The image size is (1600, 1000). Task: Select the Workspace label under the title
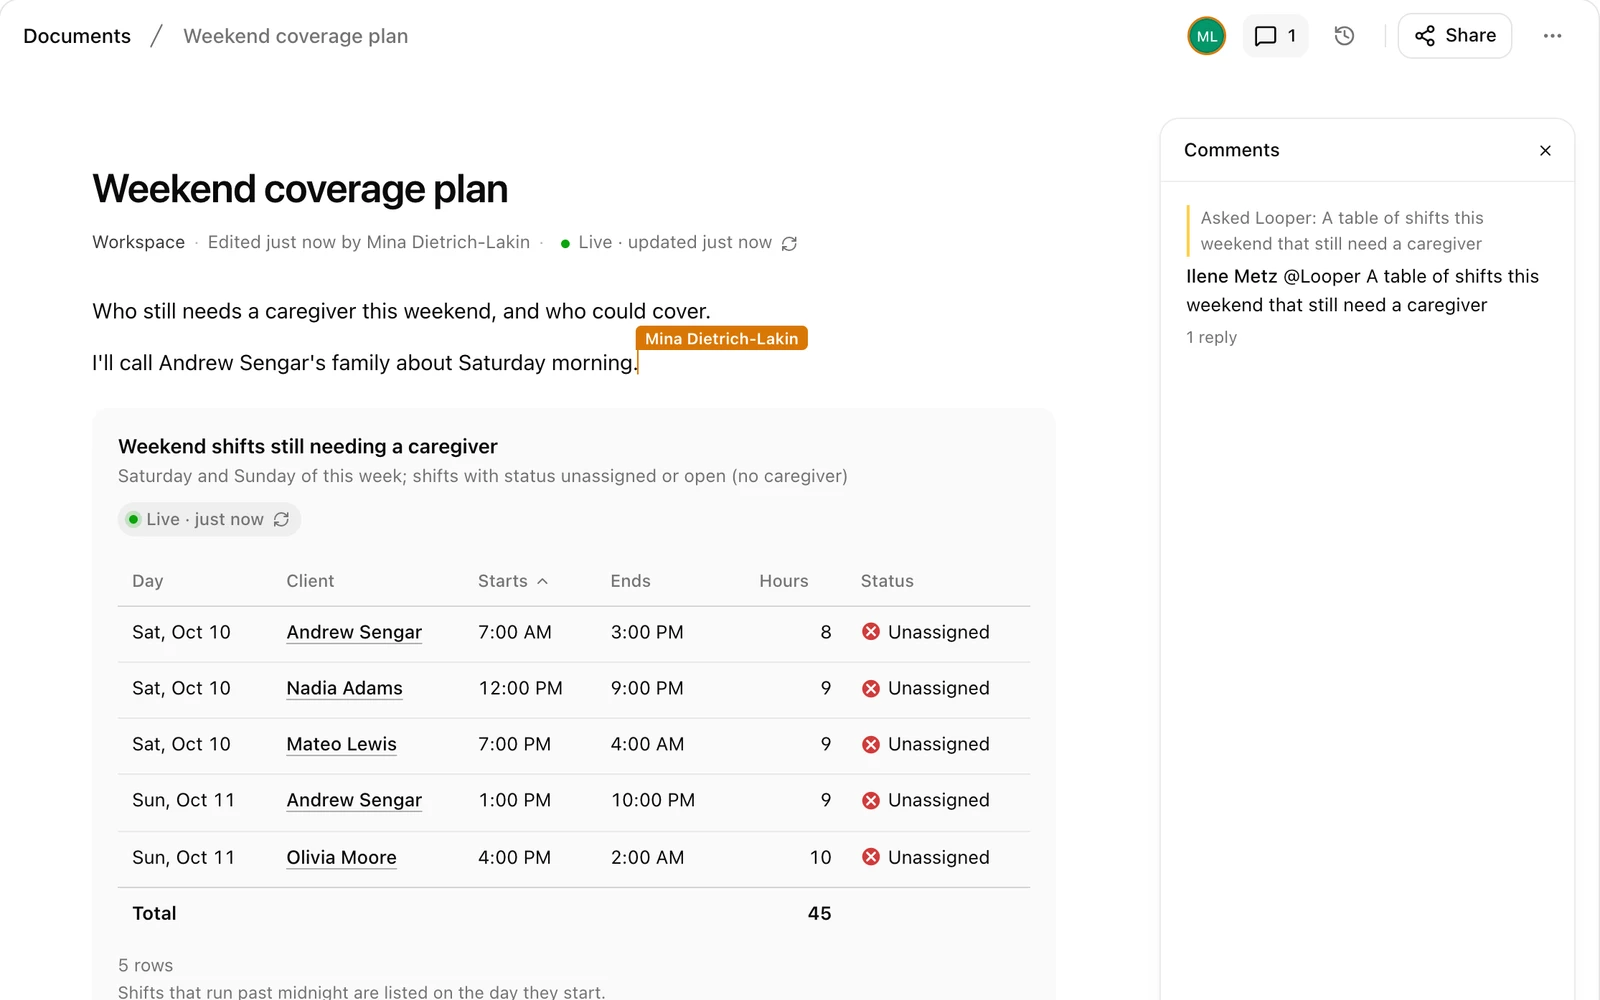[139, 242]
